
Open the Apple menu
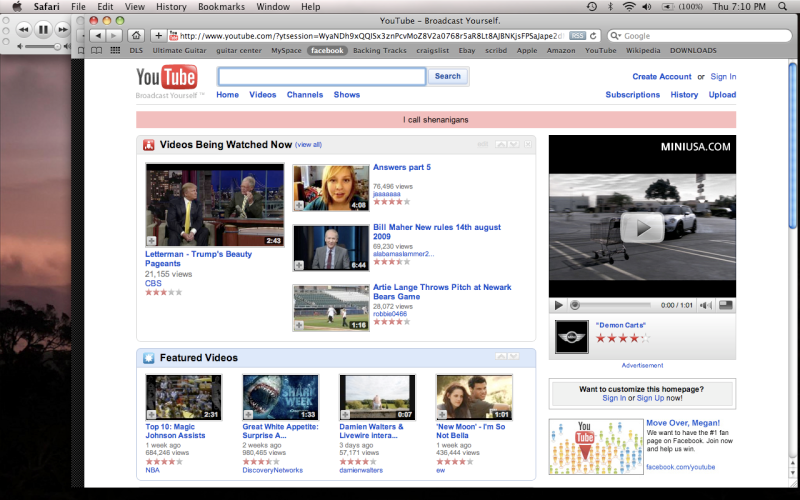[17, 7]
